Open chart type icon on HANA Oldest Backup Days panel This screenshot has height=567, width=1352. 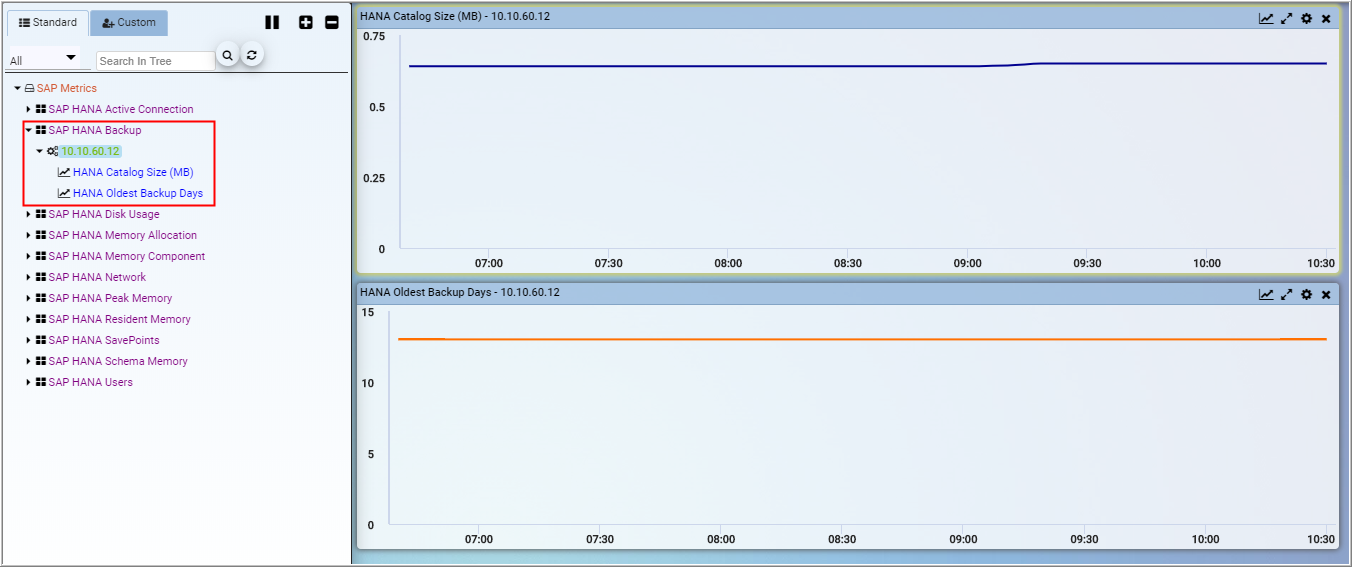1266,294
